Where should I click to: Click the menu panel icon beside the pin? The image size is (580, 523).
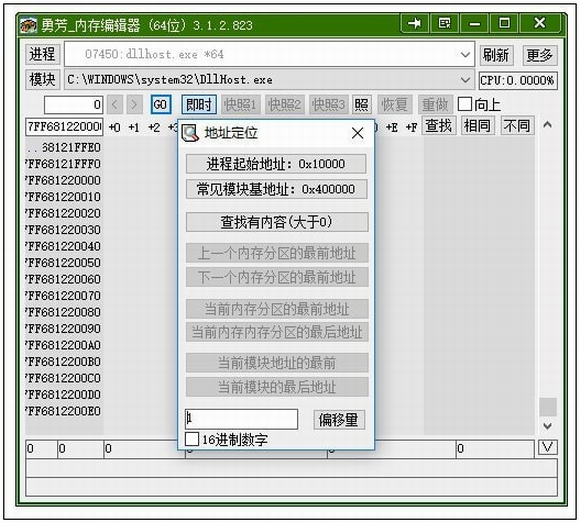[444, 23]
